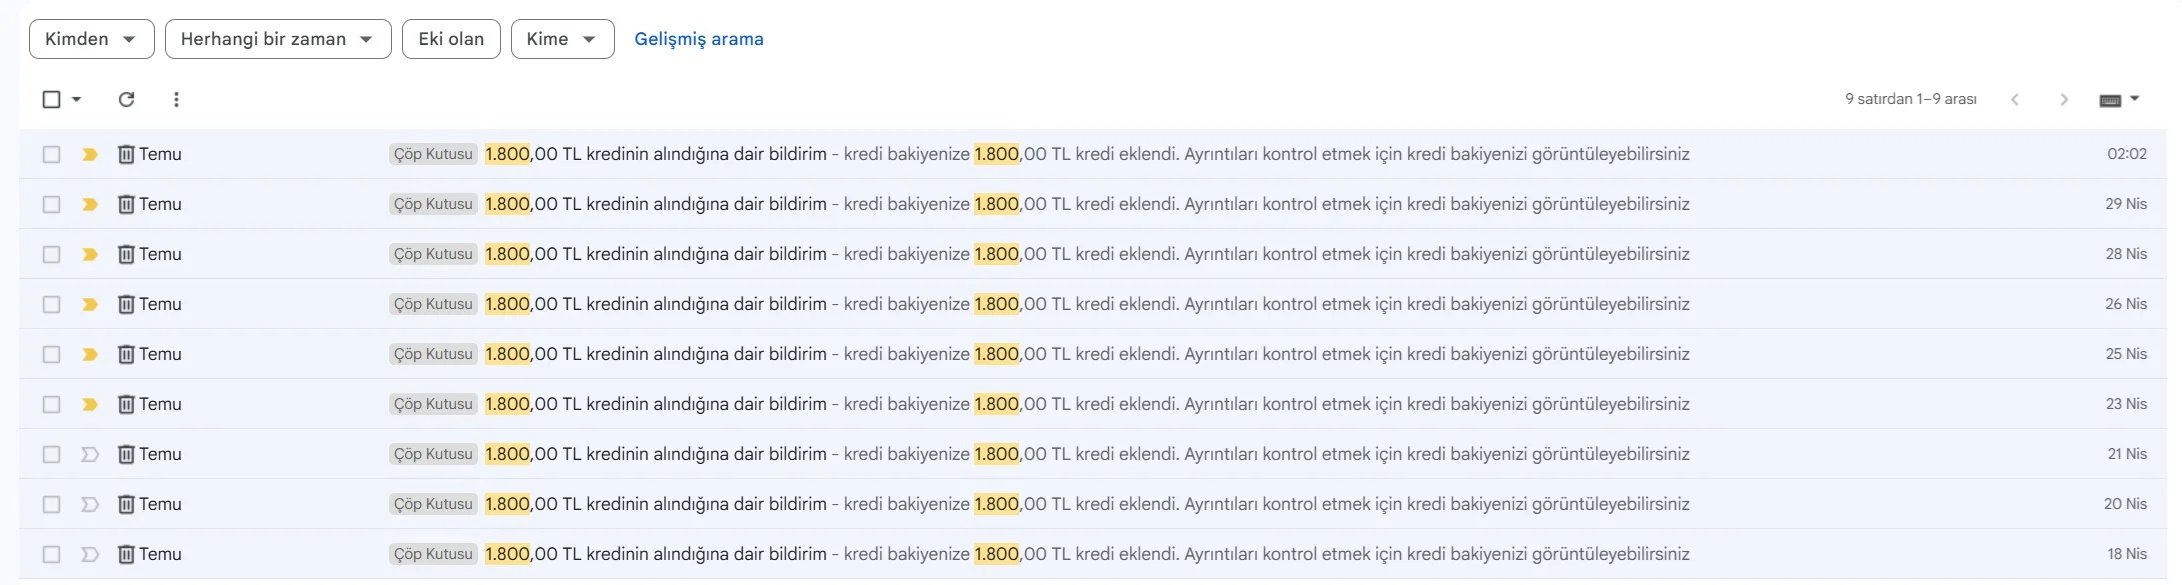The height and width of the screenshot is (585, 2182).
Task: Open the Kimden filter dropdown
Action: 91,39
